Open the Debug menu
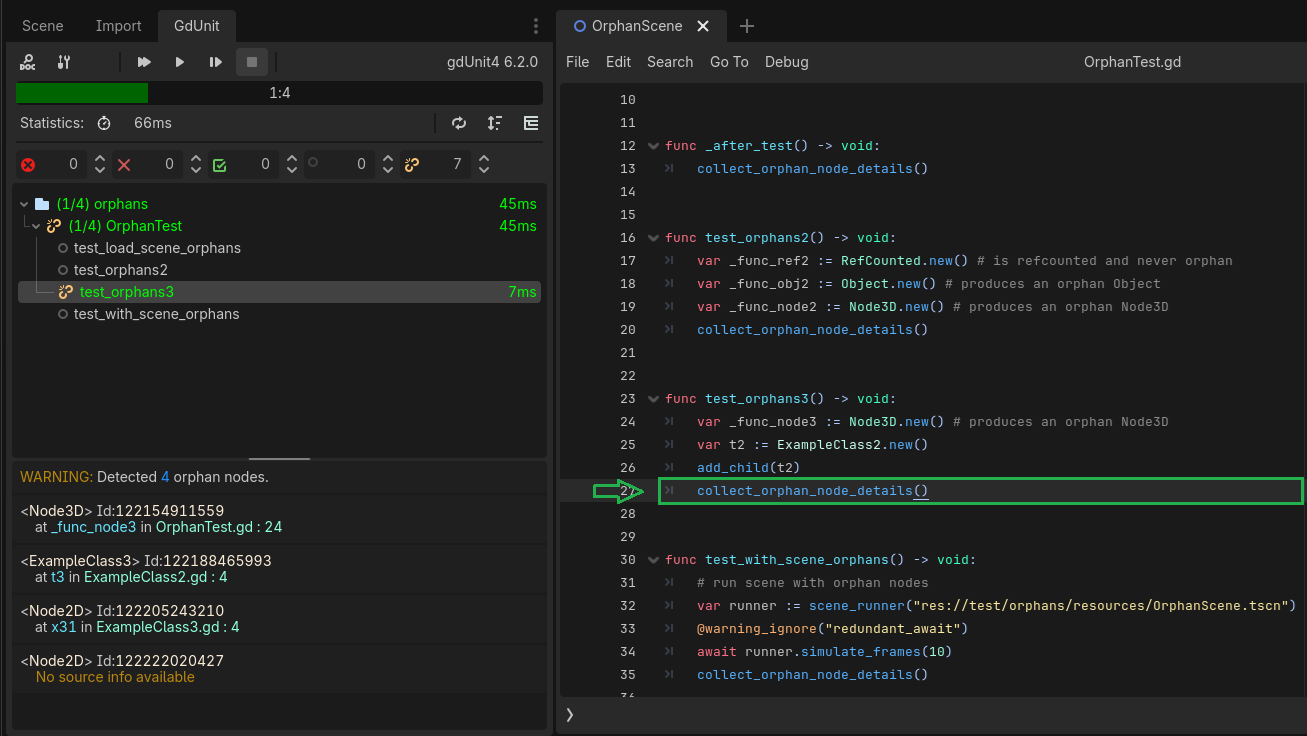The image size is (1307, 736). click(787, 62)
